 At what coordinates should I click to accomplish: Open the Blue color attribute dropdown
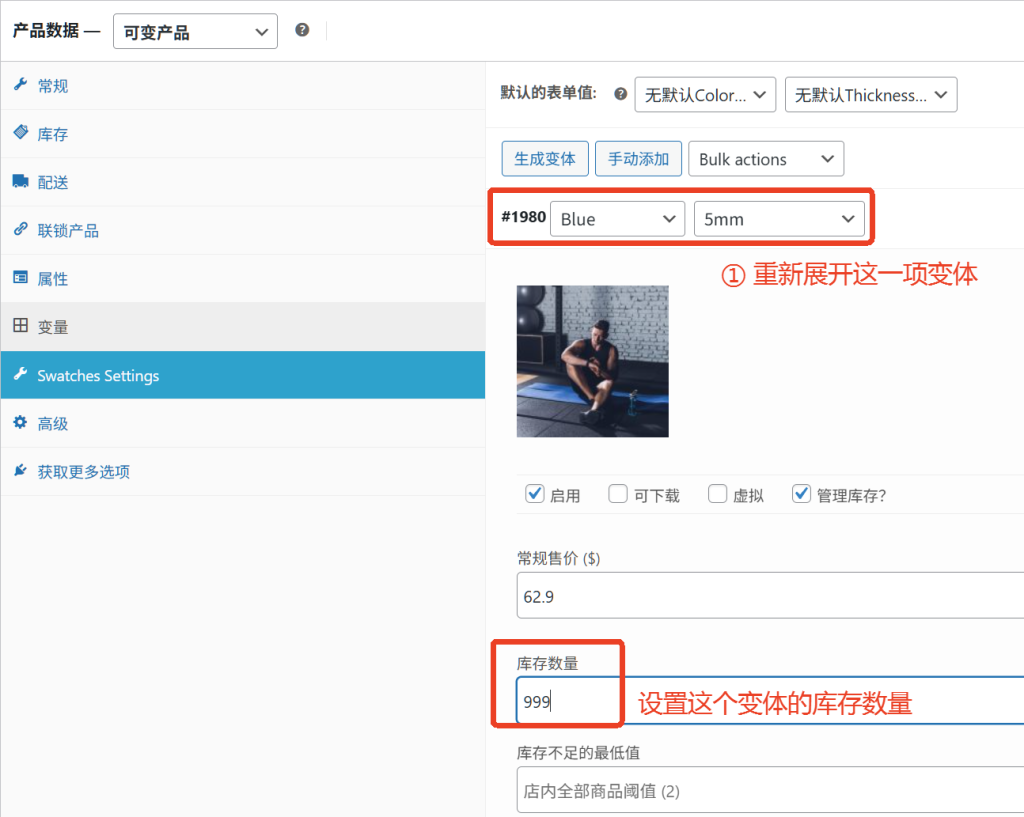pos(617,219)
